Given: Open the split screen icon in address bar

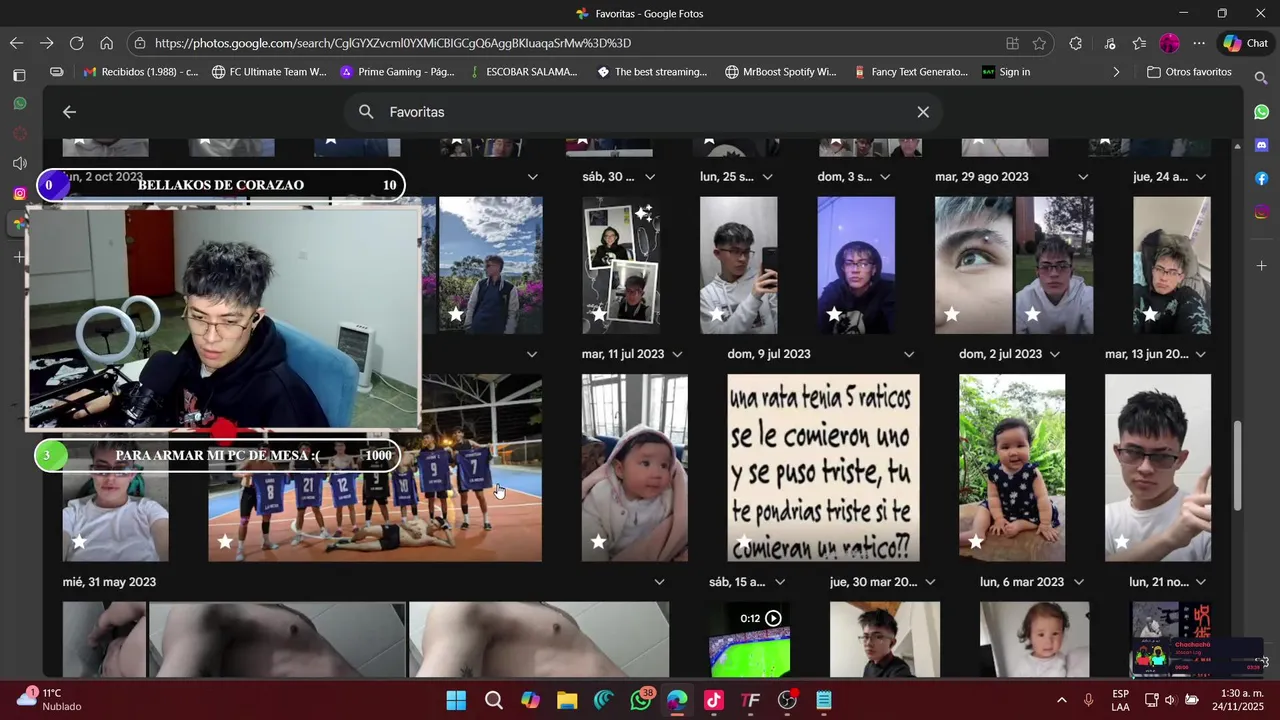Looking at the screenshot, I should (1012, 43).
